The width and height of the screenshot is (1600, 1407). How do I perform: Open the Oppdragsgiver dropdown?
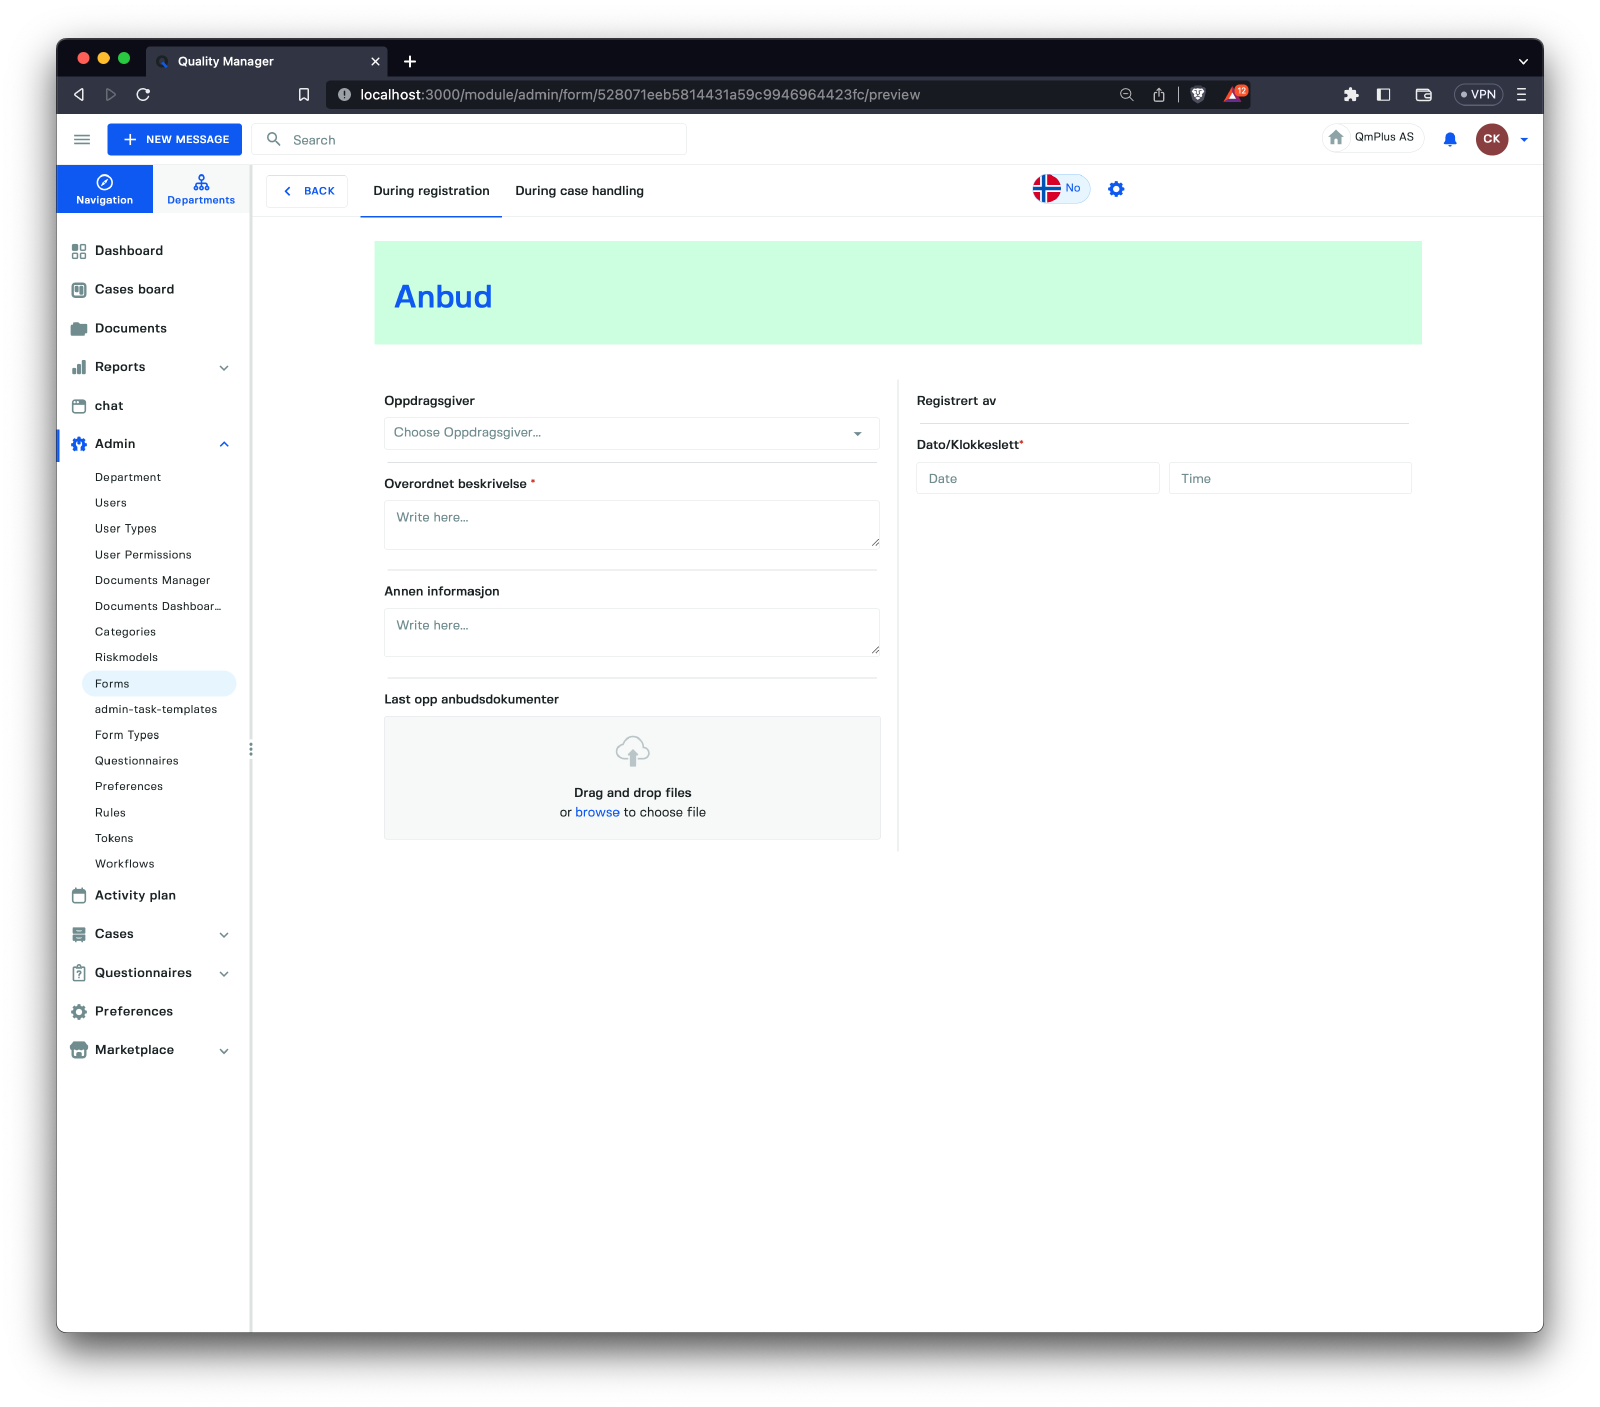click(x=632, y=433)
